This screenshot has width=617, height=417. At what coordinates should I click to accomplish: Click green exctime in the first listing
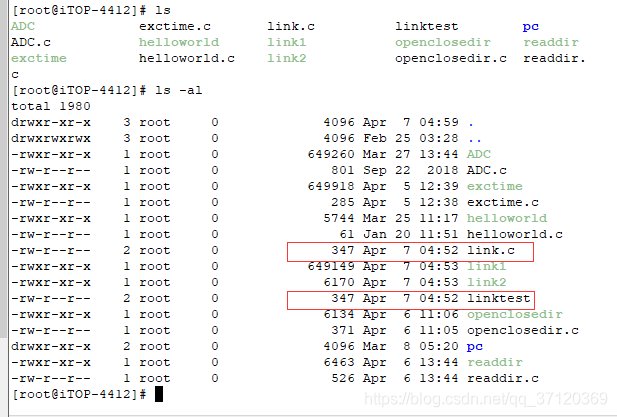39,58
